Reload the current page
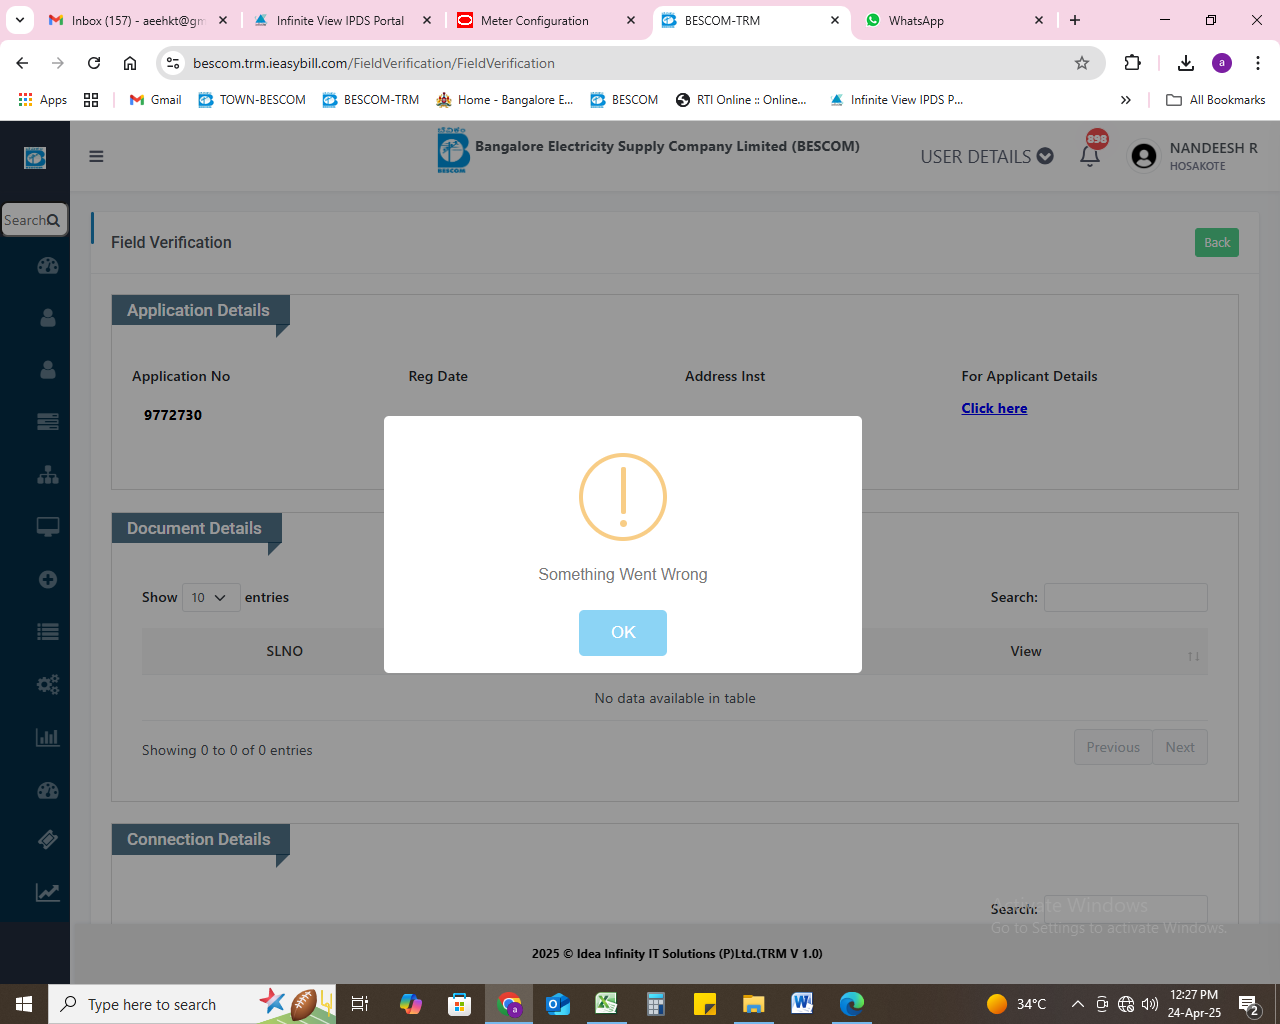Viewport: 1280px width, 1024px height. pos(94,63)
